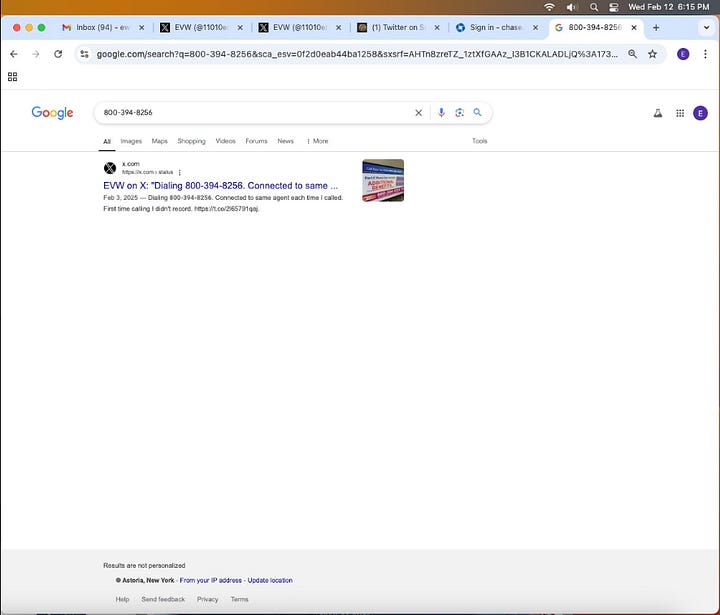Open the Google apps grid

click(680, 113)
